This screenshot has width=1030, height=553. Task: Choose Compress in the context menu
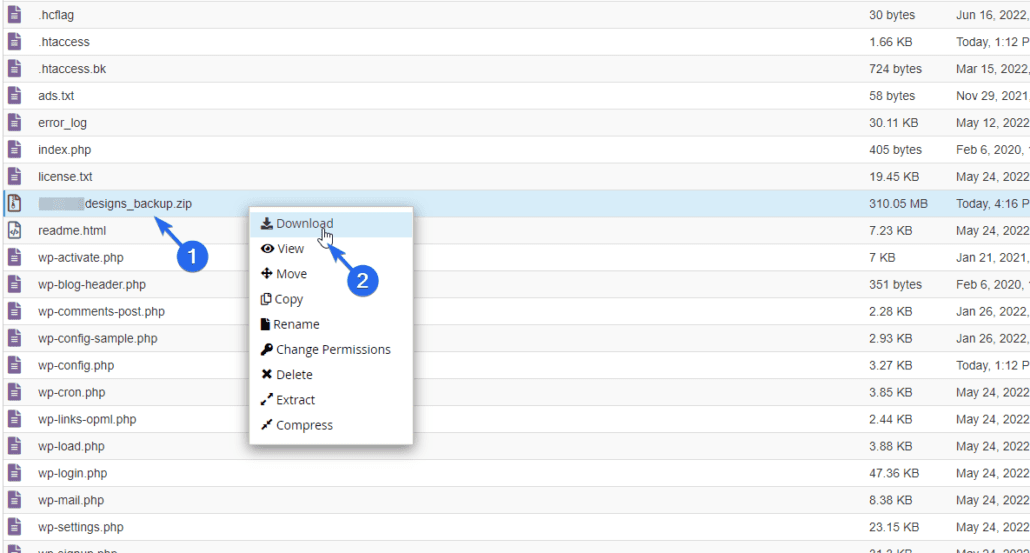(331, 426)
